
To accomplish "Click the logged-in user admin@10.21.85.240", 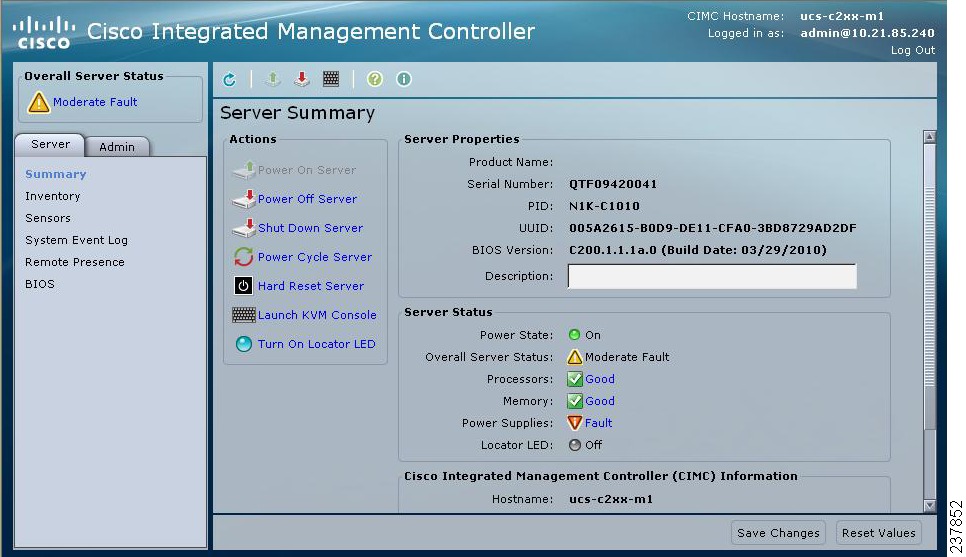I will point(867,33).
